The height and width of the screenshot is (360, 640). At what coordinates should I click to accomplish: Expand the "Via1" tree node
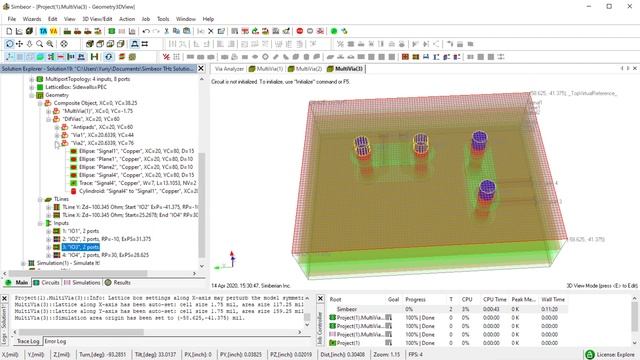pyautogui.click(x=57, y=135)
